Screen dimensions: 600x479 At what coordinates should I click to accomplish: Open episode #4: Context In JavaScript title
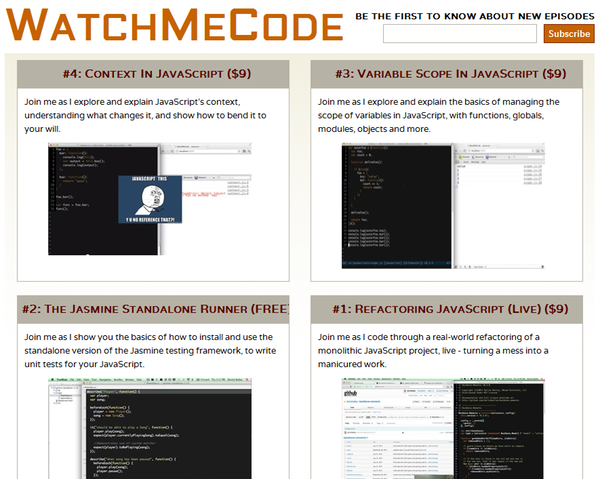coord(157,73)
